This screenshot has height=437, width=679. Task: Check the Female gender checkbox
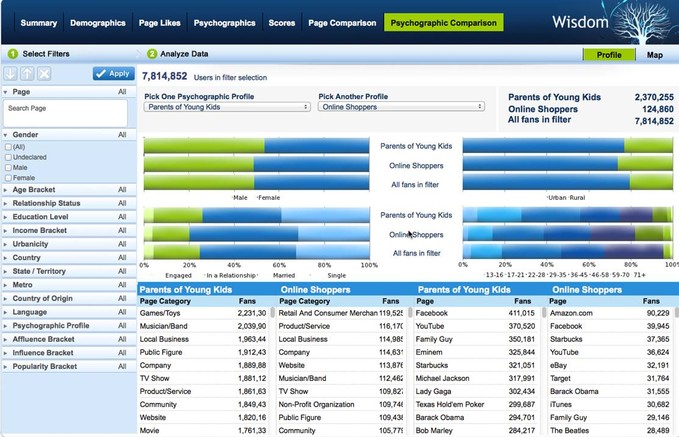(x=8, y=178)
